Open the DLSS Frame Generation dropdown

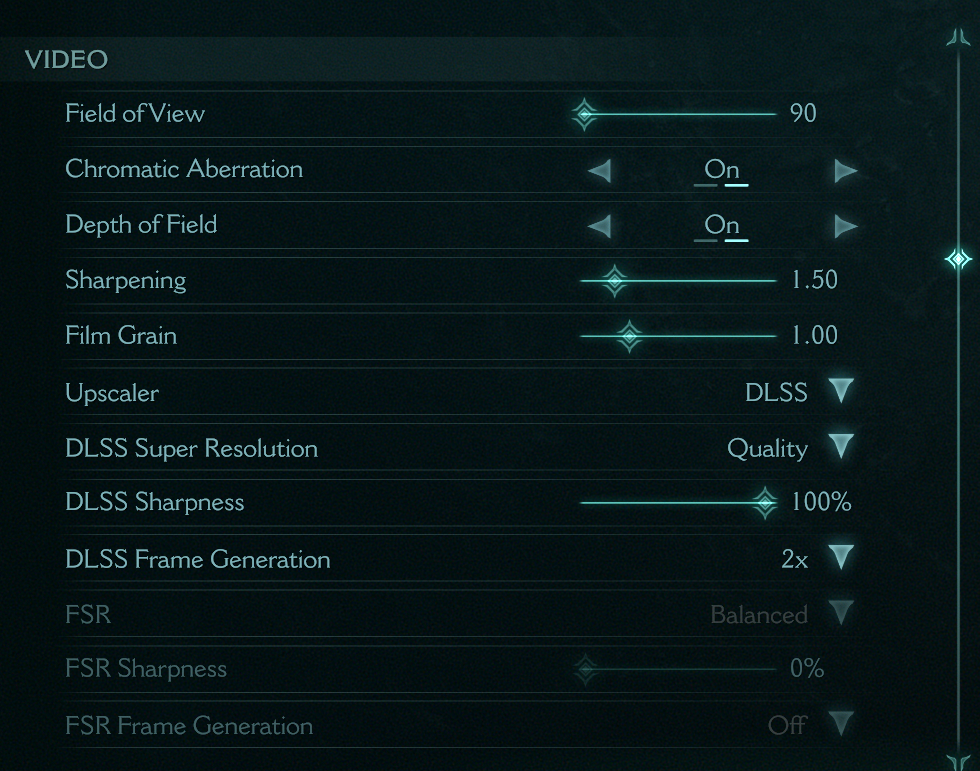coord(841,557)
